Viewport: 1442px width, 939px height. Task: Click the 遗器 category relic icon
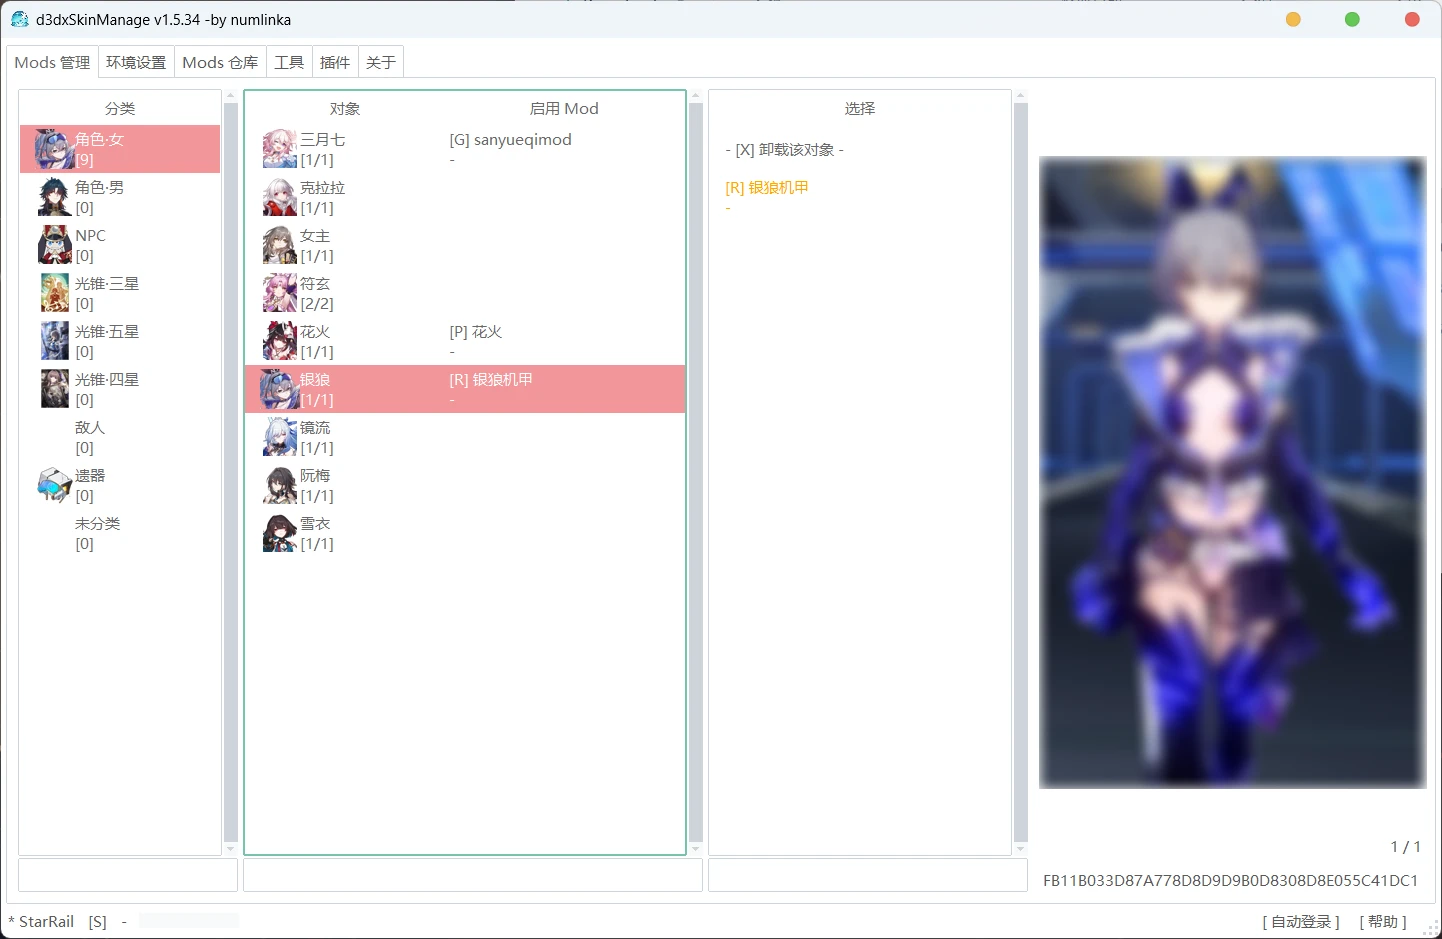[x=54, y=485]
